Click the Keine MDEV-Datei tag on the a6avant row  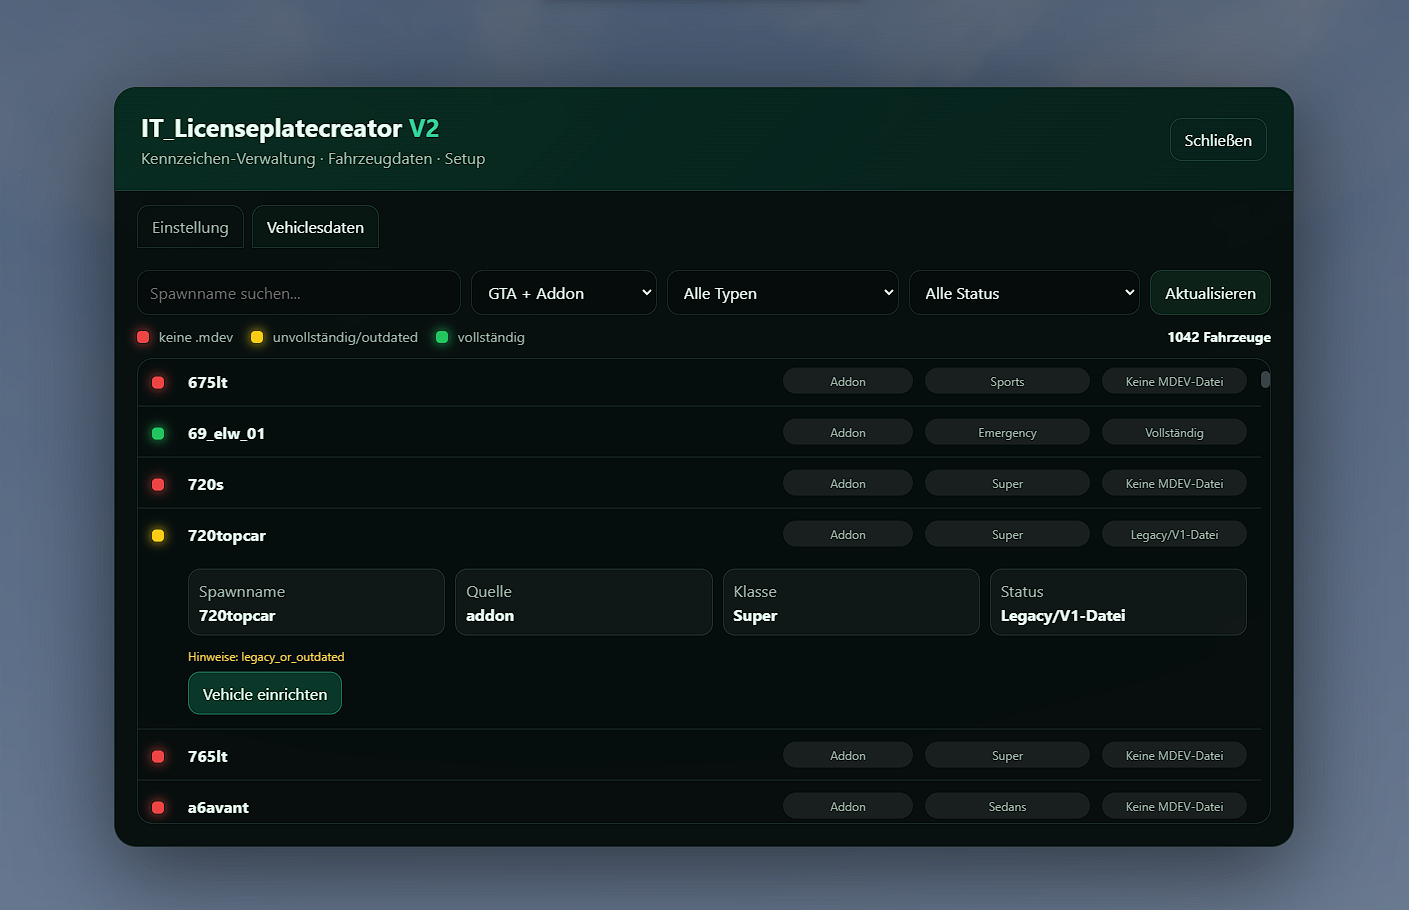click(1174, 807)
